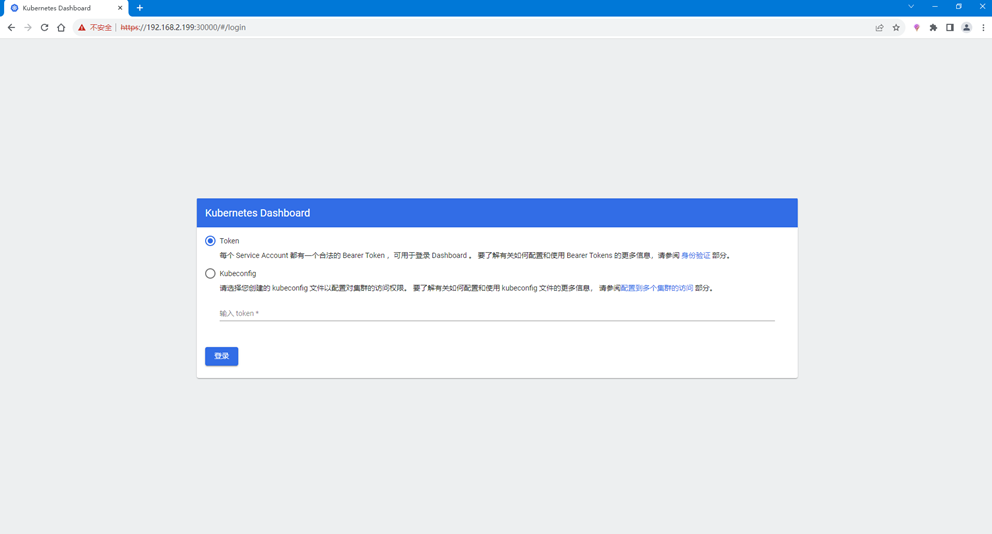Click the browser home icon
Image resolution: width=992 pixels, height=534 pixels.
point(61,27)
